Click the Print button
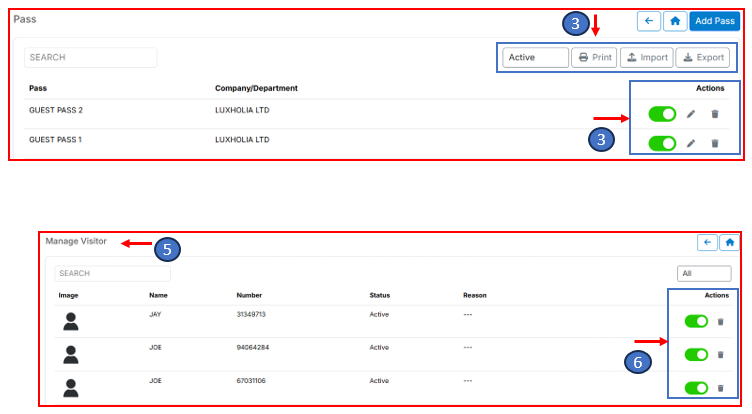Image resolution: width=752 pixels, height=414 pixels. (x=594, y=58)
